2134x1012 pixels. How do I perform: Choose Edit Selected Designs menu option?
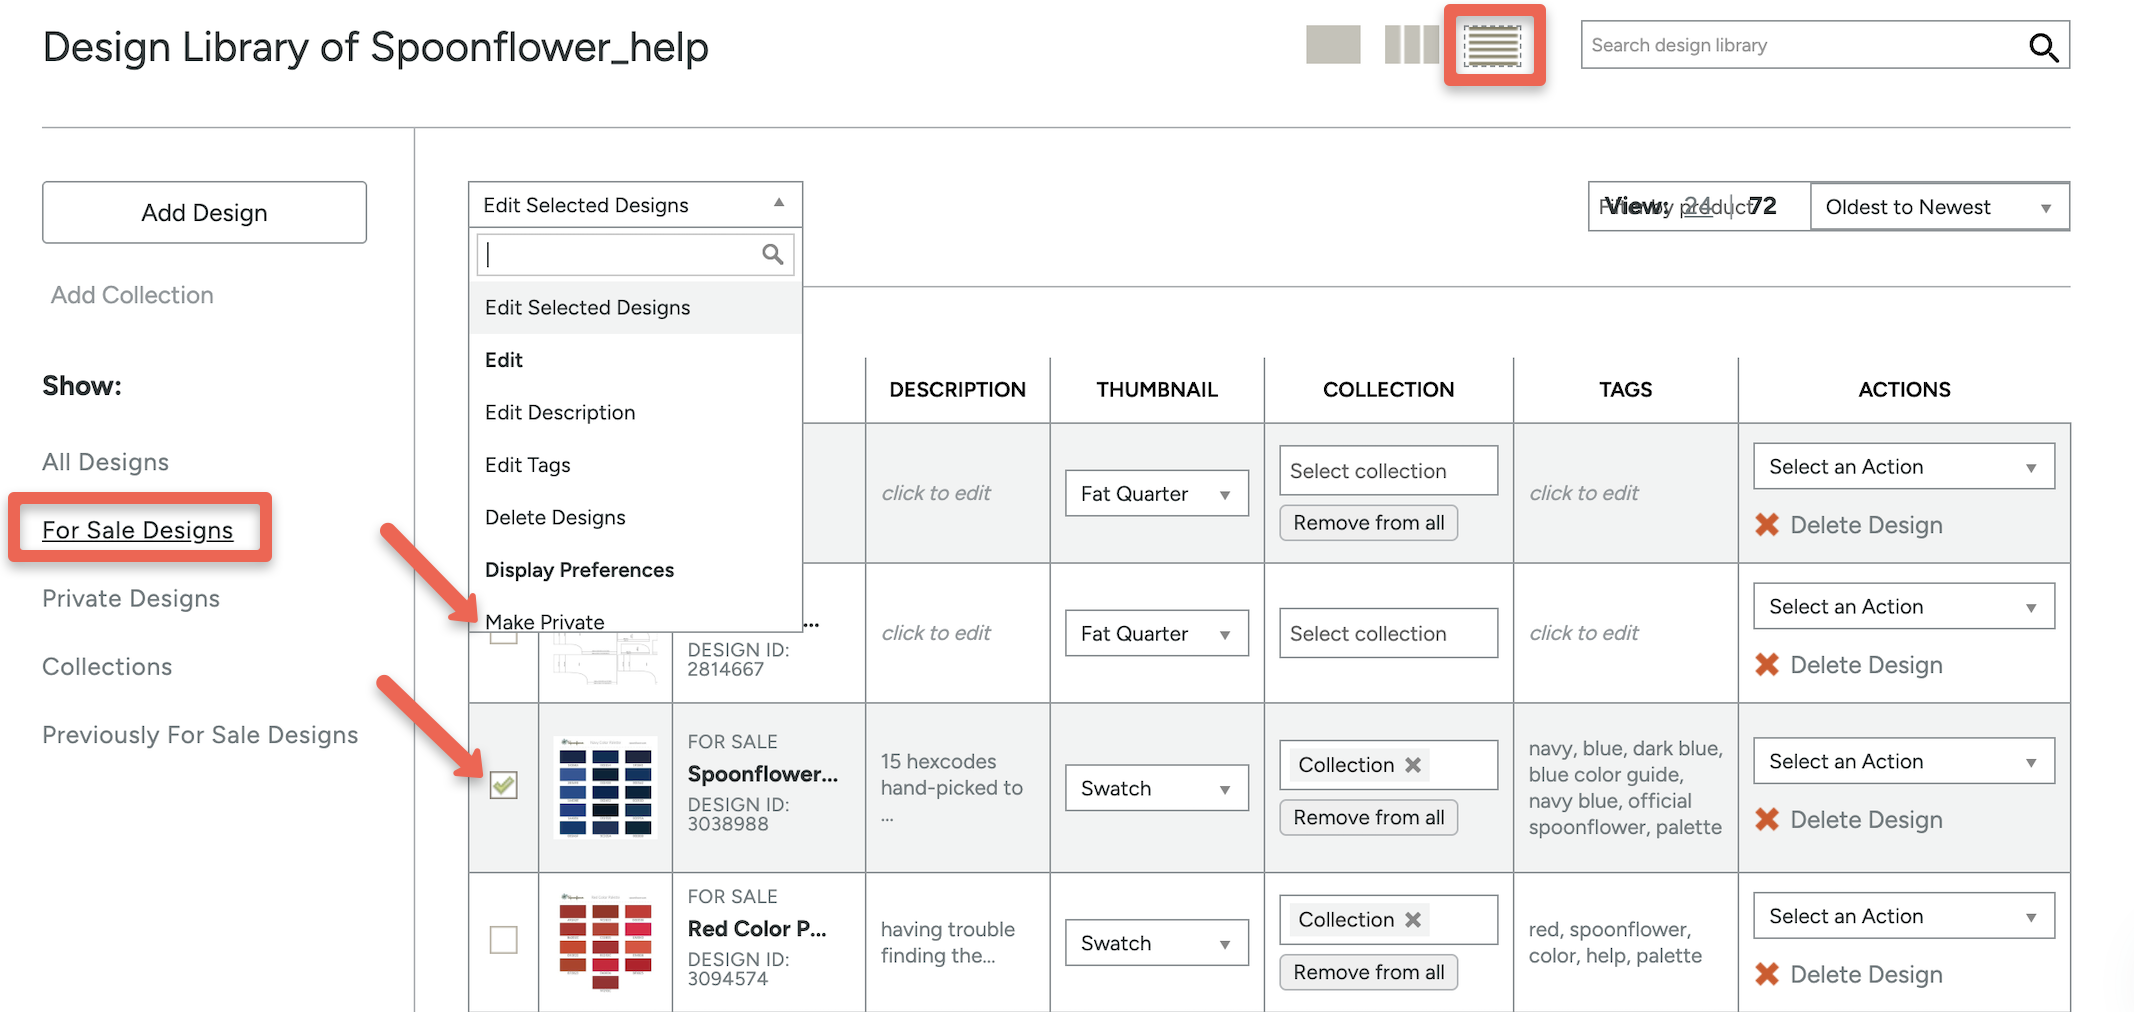point(636,308)
